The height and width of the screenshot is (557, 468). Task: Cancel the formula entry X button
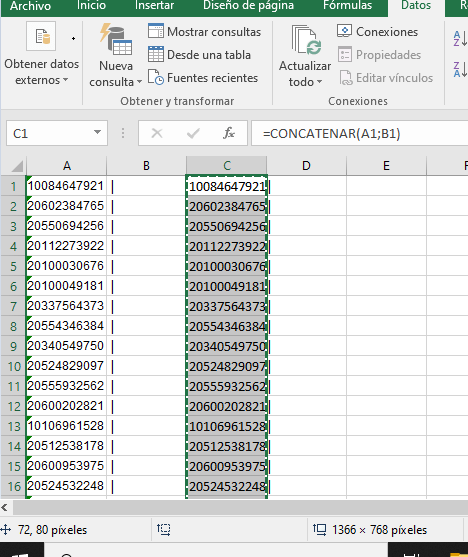tap(157, 133)
